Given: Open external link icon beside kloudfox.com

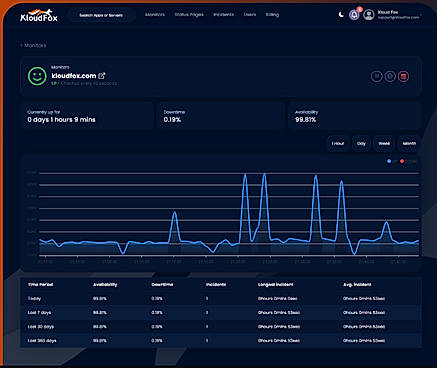Looking at the screenshot, I should tap(102, 76).
